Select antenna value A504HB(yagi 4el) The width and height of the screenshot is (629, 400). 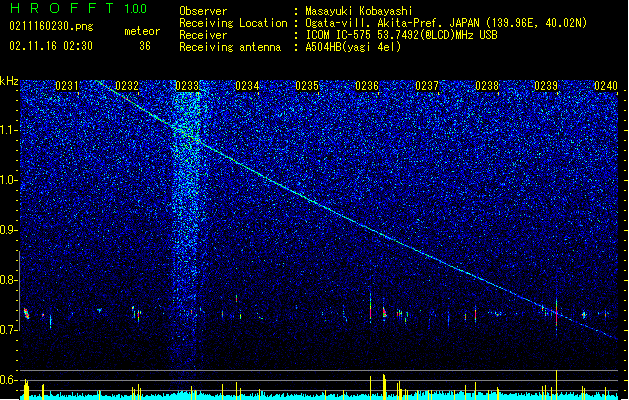coord(353,47)
